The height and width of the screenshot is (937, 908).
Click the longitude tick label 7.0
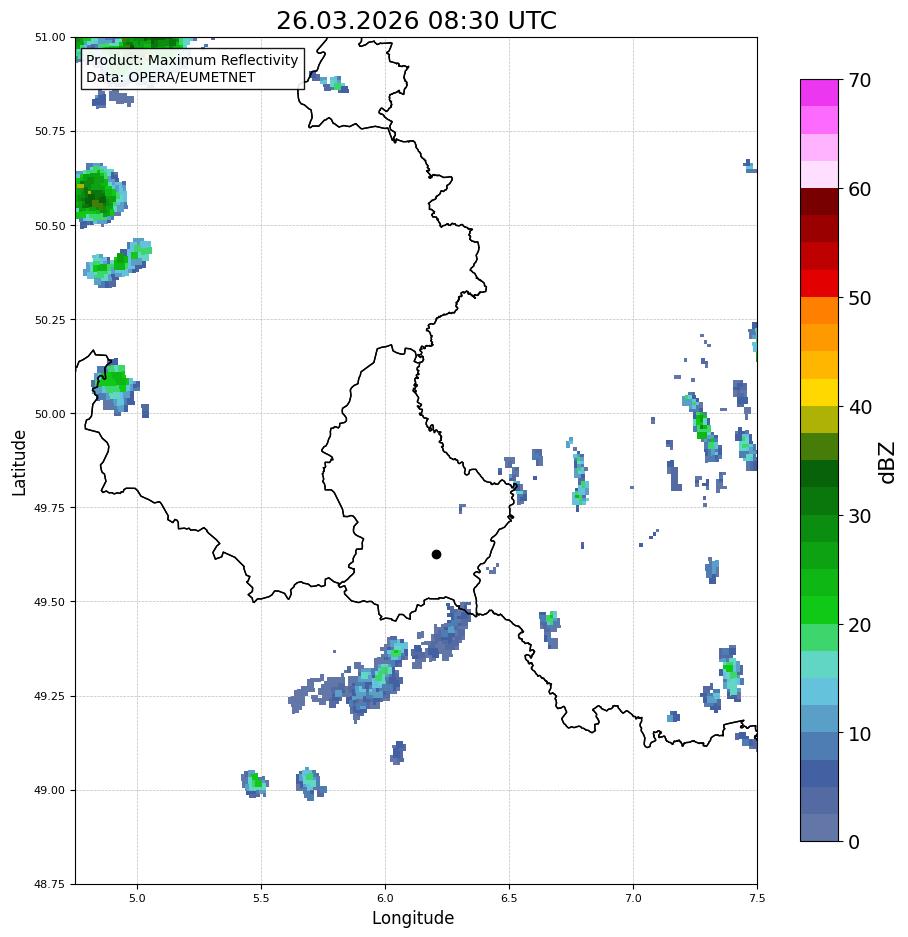tap(634, 898)
